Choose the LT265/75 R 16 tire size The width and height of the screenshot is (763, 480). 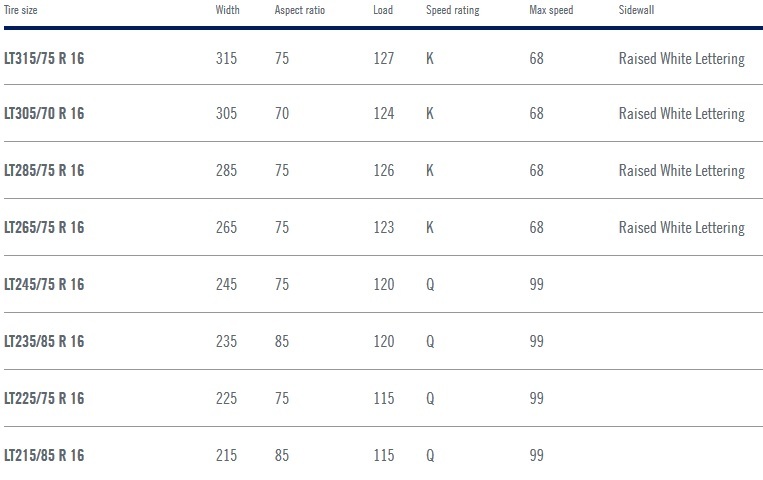click(44, 227)
